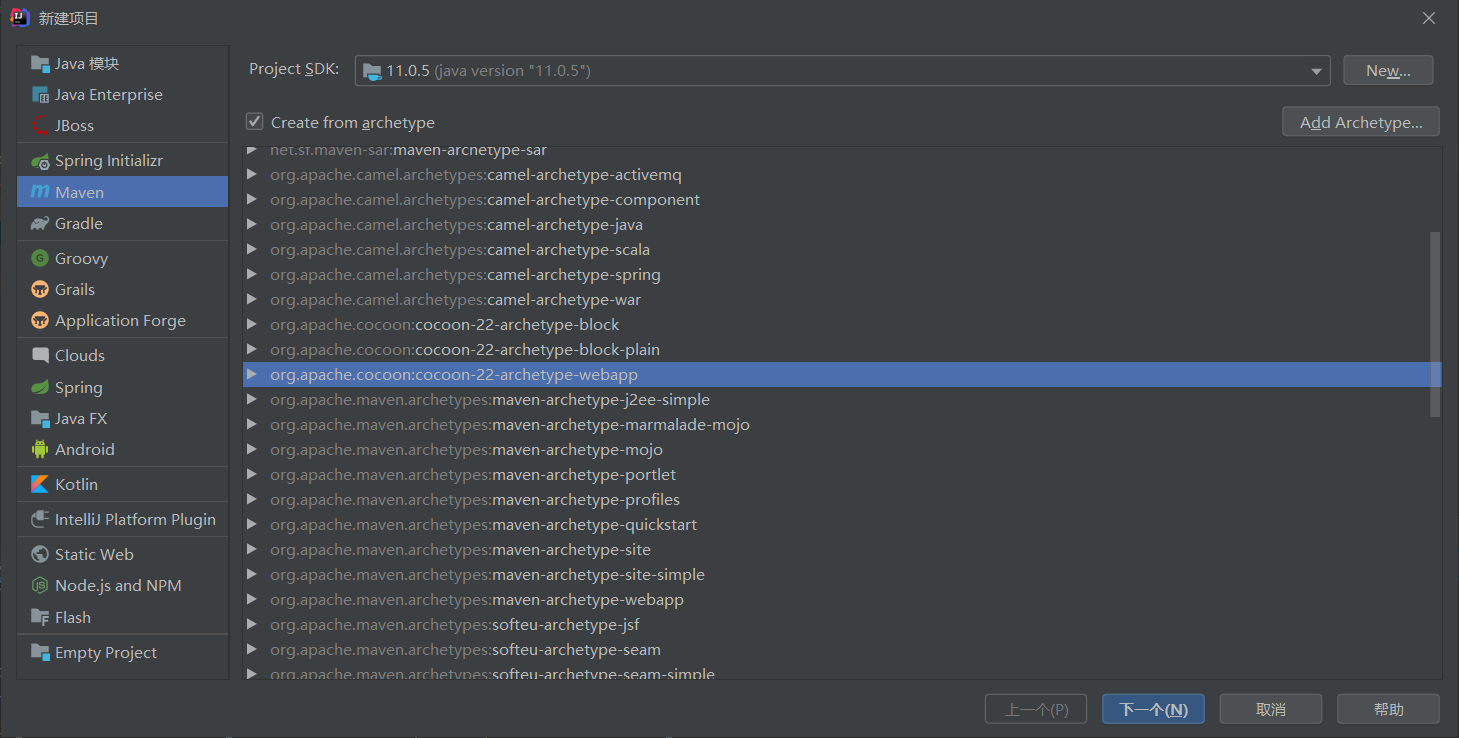Click the Android robot icon

pos(40,450)
